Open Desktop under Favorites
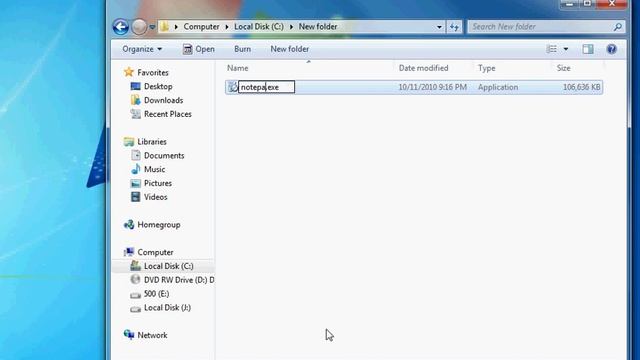Screen dimensions: 640x360 tap(158, 87)
